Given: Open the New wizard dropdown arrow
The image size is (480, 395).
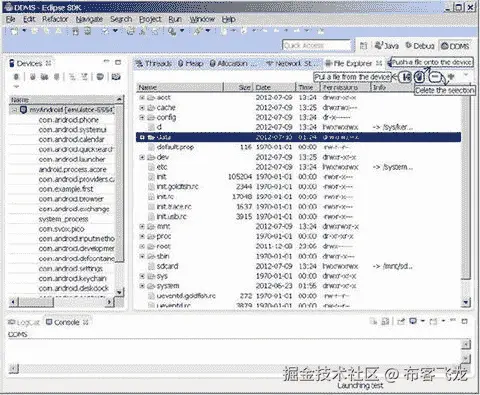Looking at the screenshot, I should coord(24,31).
